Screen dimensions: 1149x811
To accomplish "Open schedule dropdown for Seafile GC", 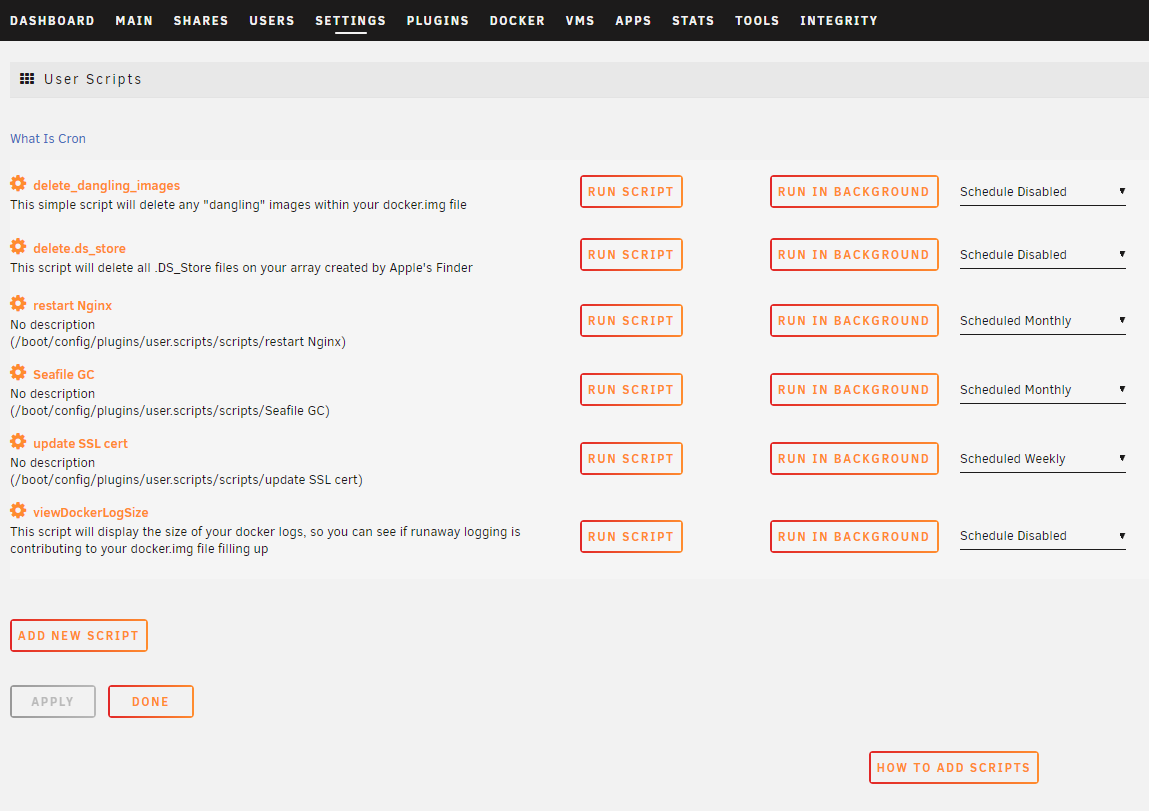I will (x=1042, y=390).
